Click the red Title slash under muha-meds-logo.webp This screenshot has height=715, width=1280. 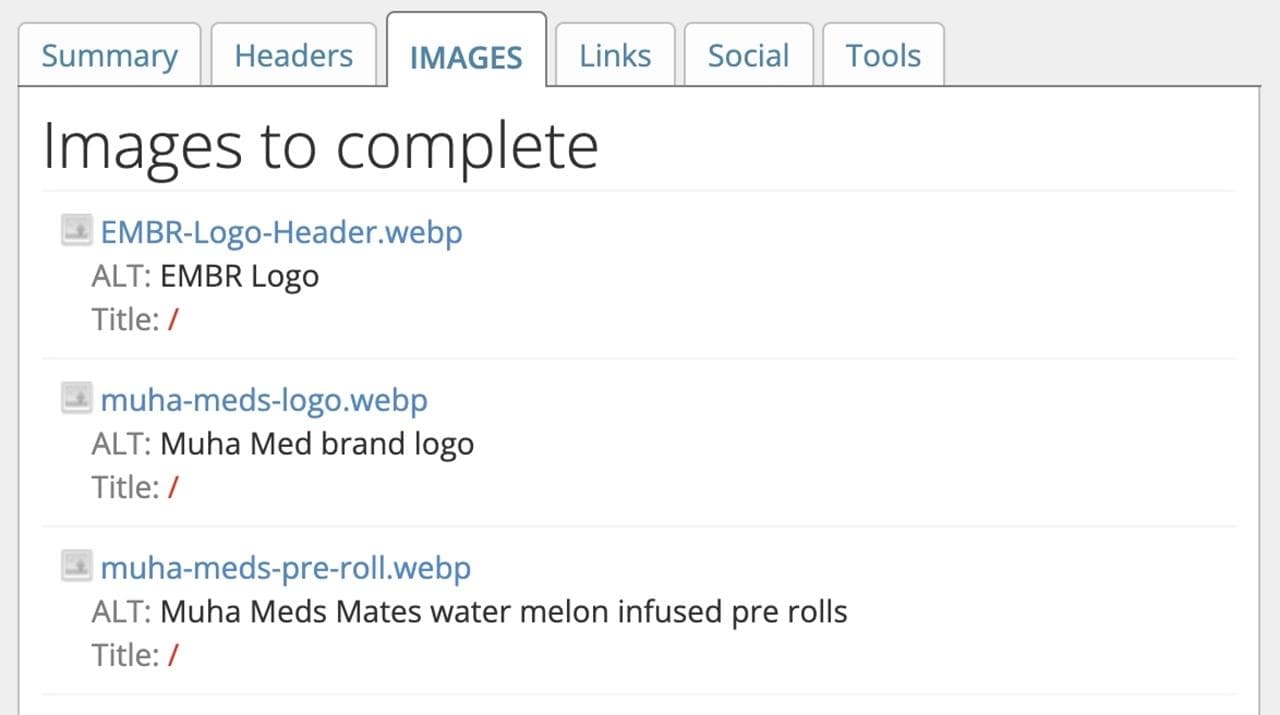tap(173, 488)
